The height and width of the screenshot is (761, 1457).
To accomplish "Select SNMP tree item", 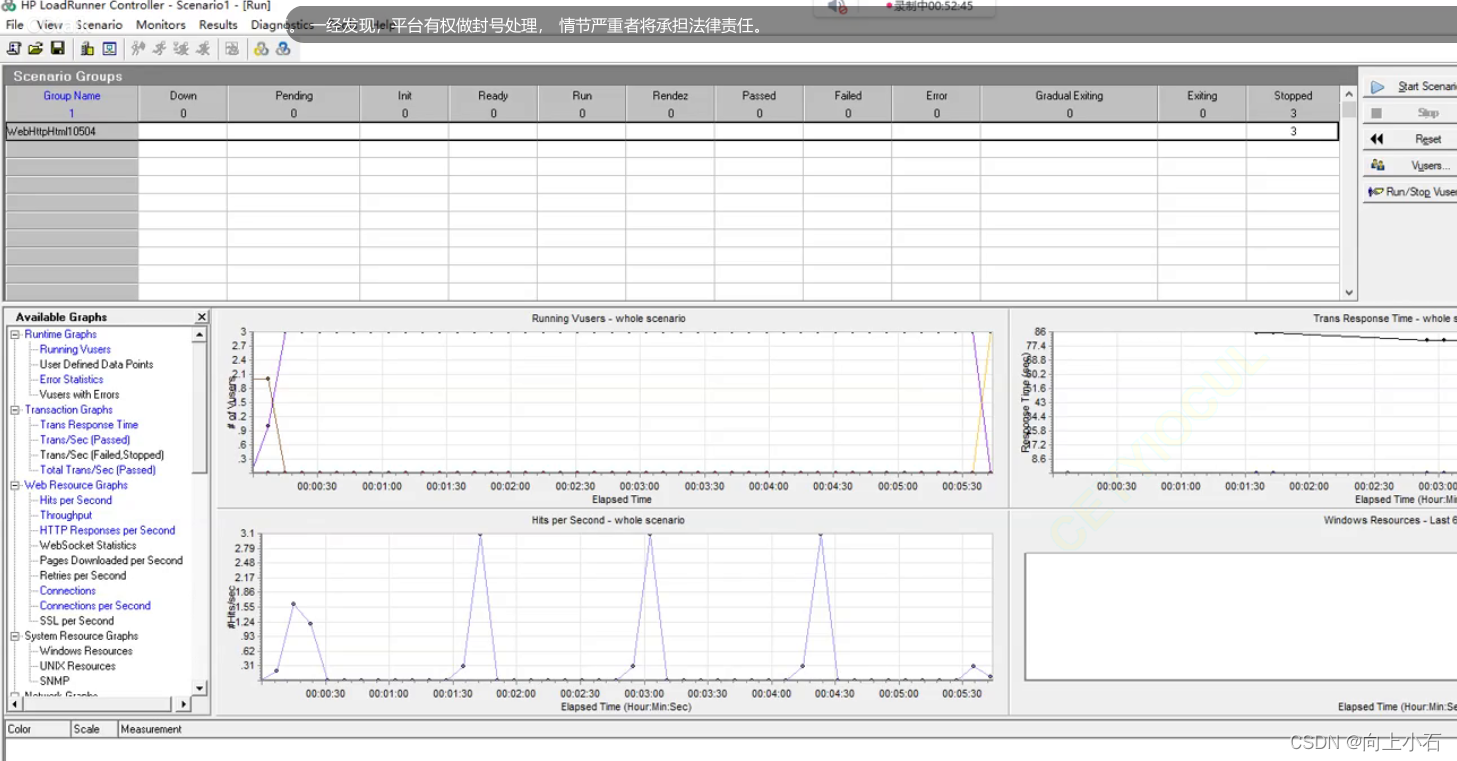I will point(55,681).
